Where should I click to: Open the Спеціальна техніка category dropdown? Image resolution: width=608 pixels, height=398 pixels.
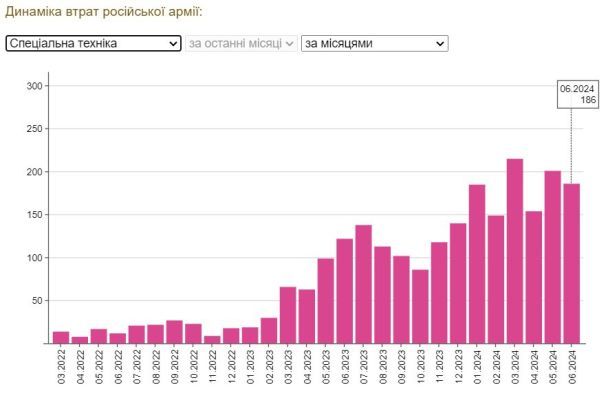93,43
